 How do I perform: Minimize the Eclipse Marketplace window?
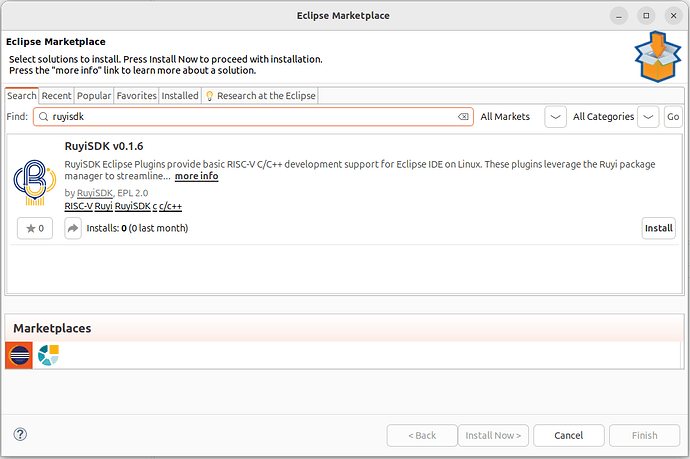(619, 16)
